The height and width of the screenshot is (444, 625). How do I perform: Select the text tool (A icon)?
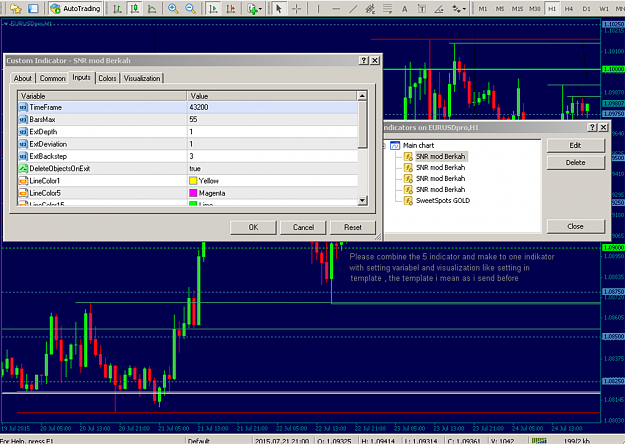pyautogui.click(x=405, y=8)
